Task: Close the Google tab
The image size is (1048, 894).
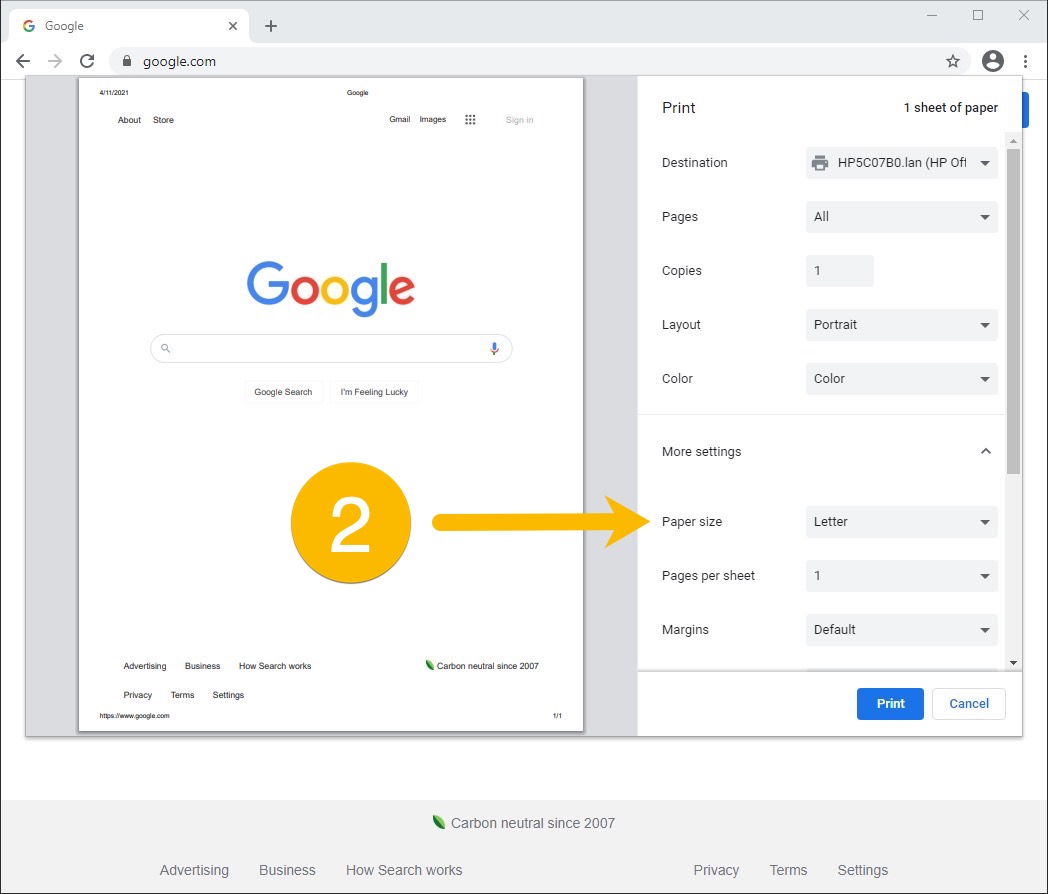Action: (233, 26)
